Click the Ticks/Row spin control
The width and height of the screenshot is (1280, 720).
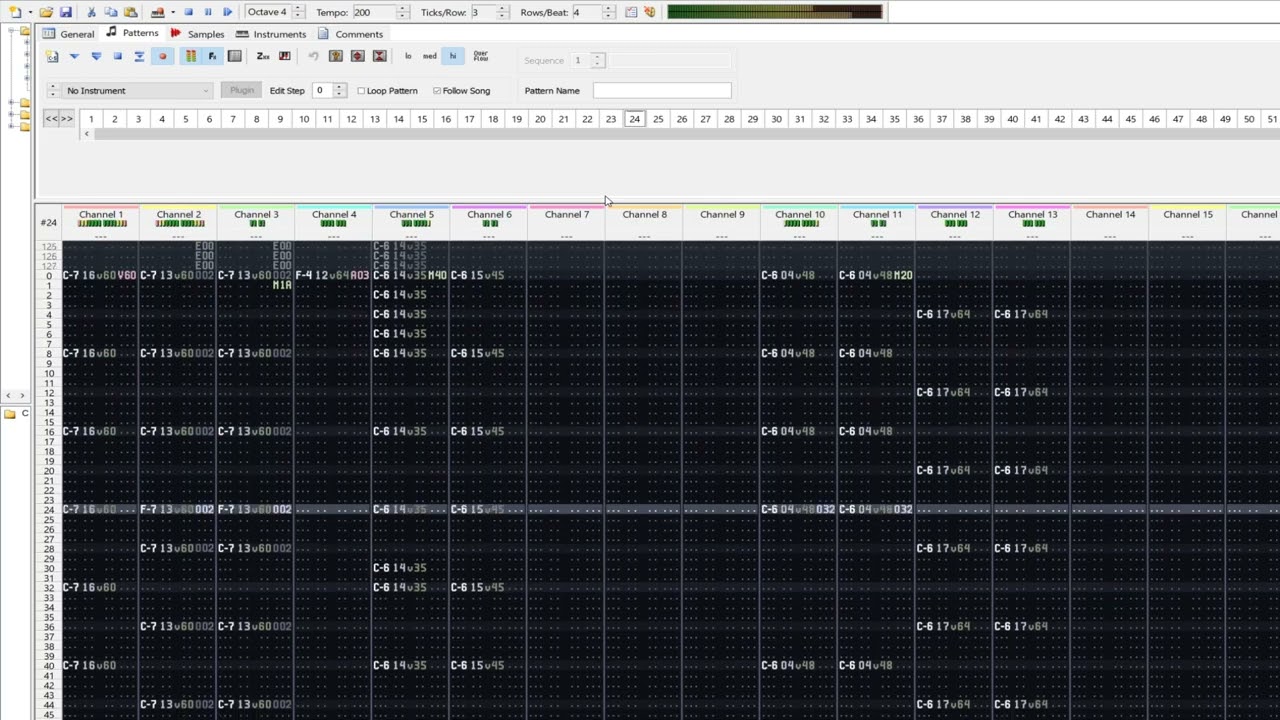(x=502, y=12)
